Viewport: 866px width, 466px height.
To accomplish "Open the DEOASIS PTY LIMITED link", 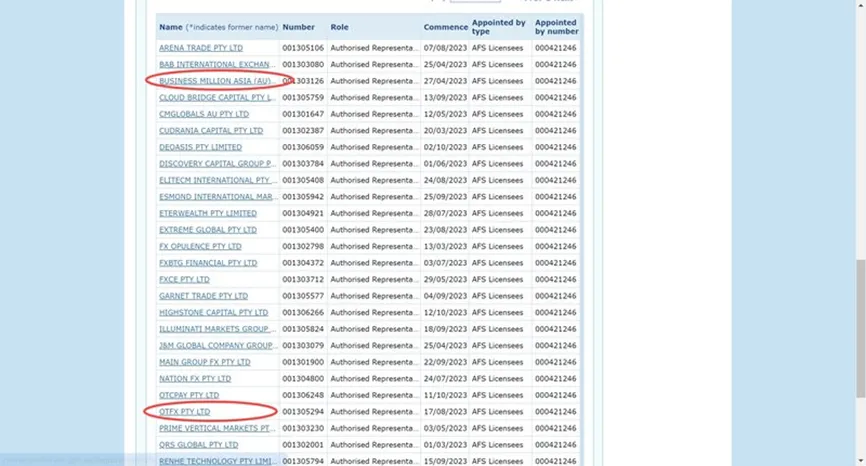I will (x=200, y=147).
